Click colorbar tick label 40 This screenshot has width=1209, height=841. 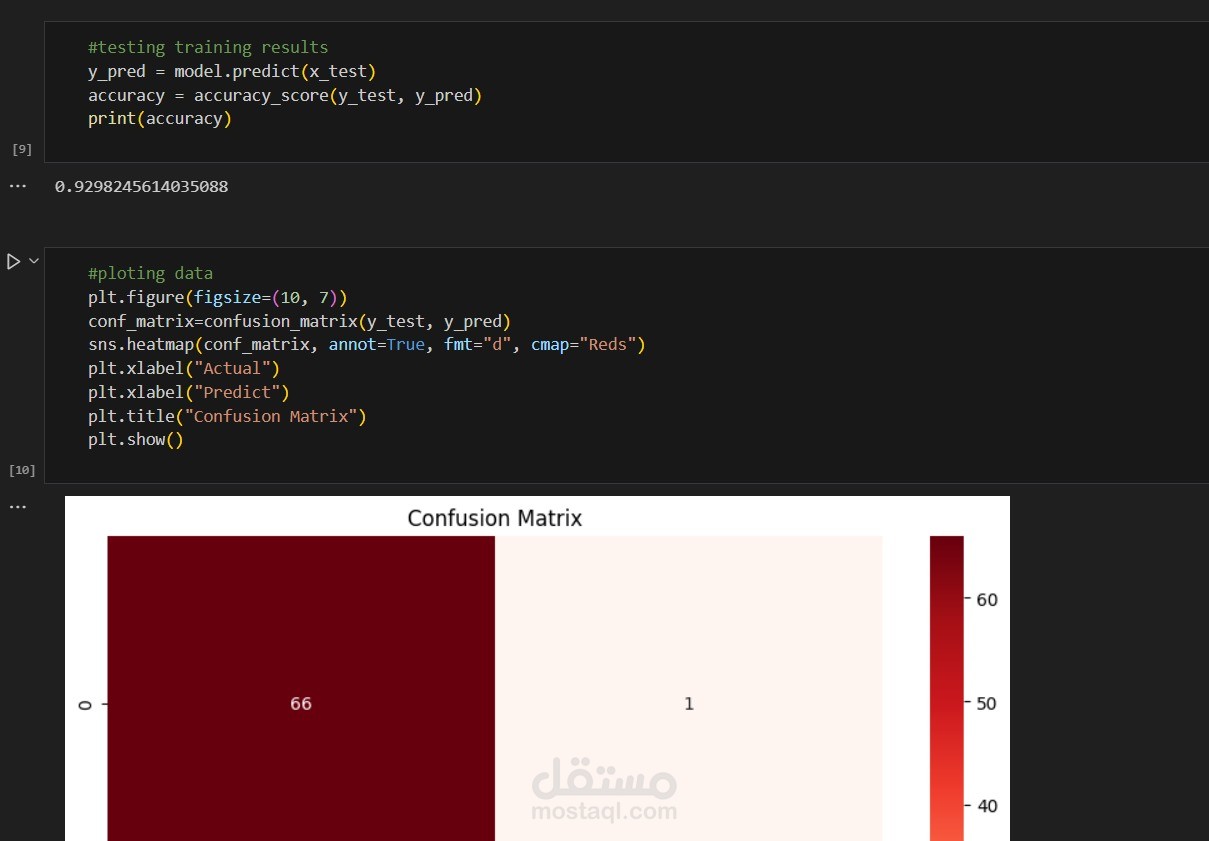click(985, 806)
